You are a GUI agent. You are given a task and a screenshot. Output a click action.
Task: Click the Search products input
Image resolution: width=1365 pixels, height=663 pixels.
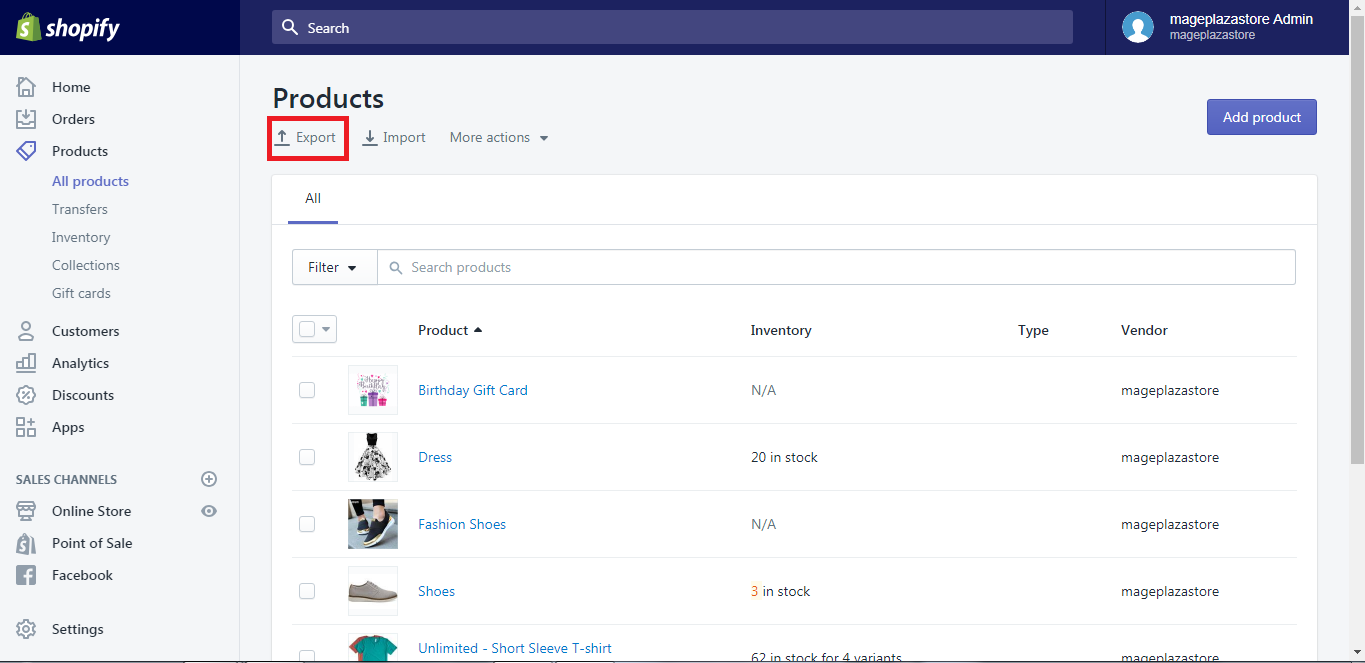(836, 267)
